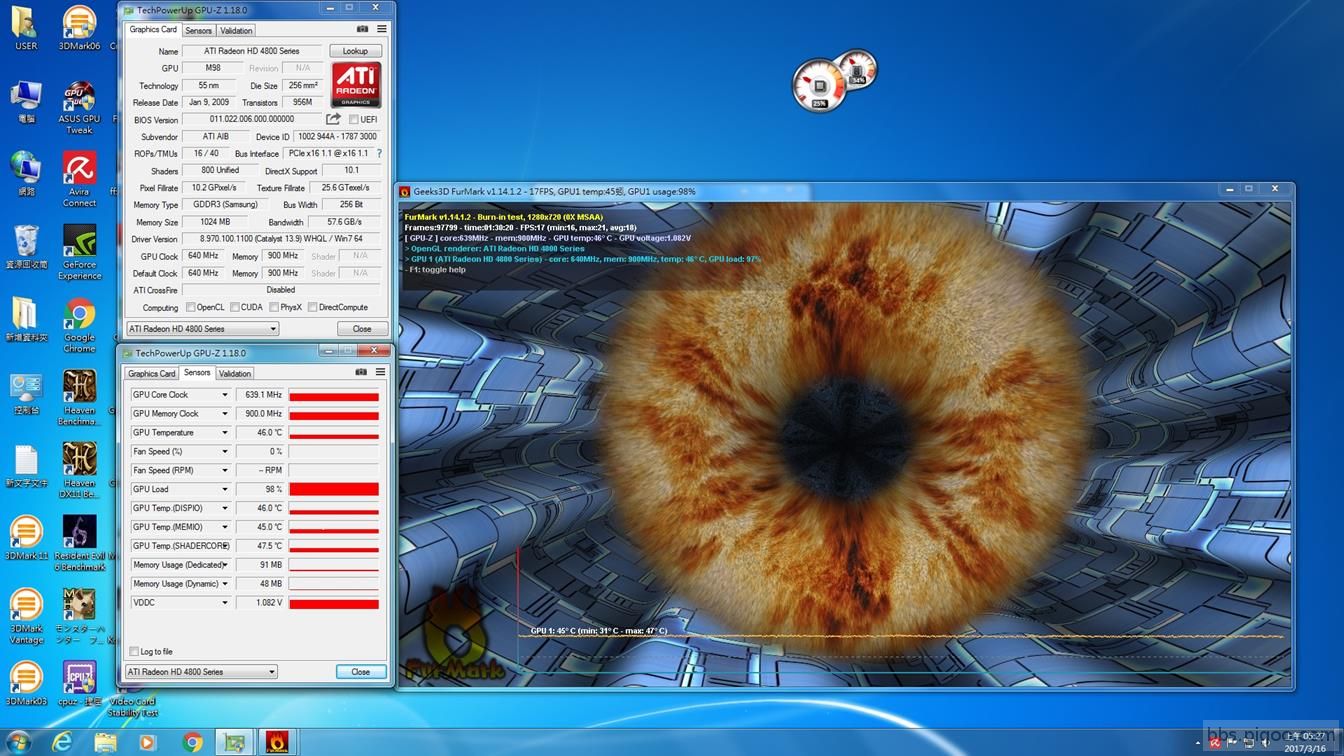Click the BIOS Version field 011.022.006.000.000000

252,119
